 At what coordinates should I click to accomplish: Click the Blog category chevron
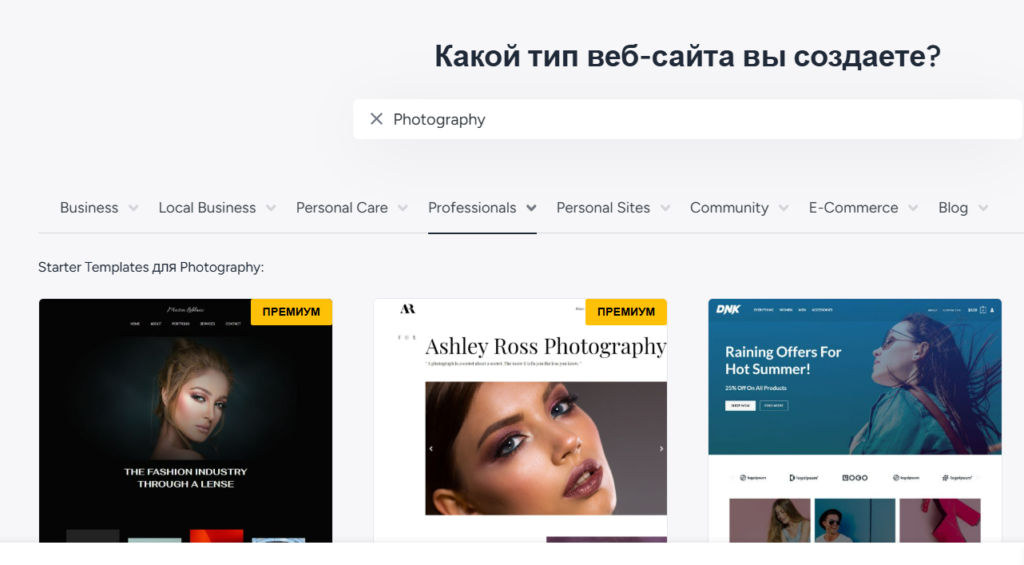(x=983, y=208)
